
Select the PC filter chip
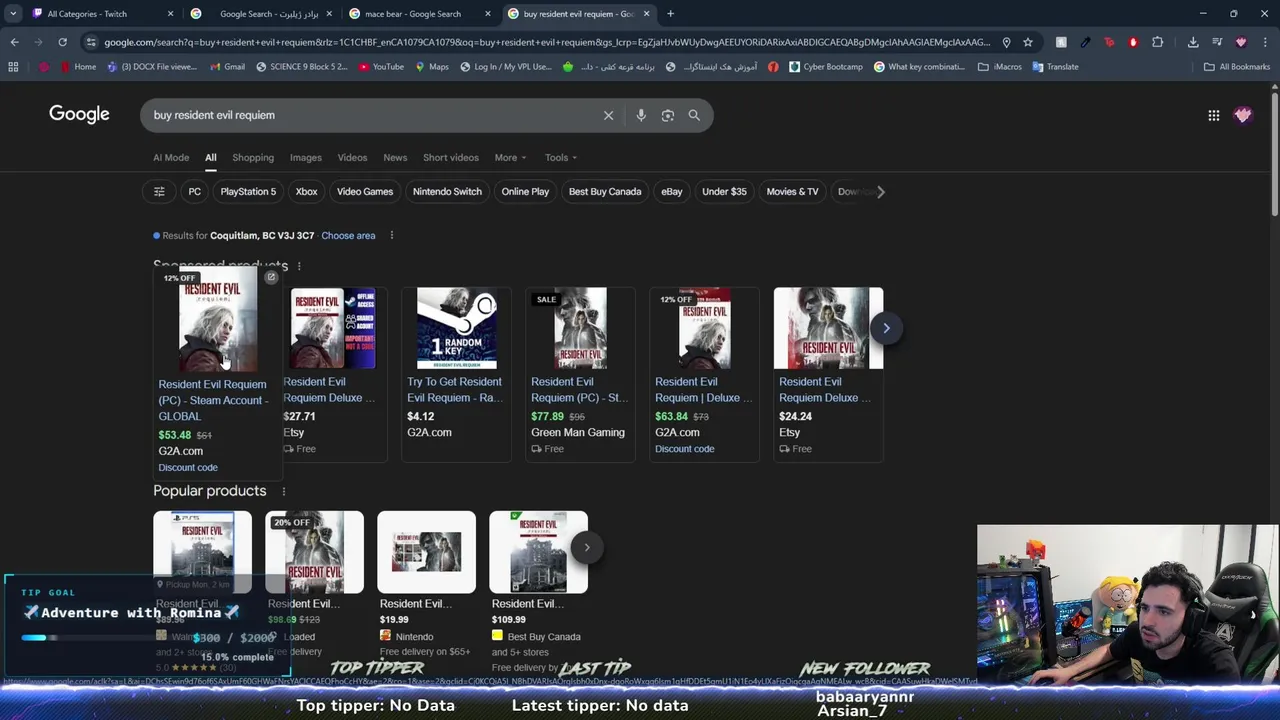[195, 191]
